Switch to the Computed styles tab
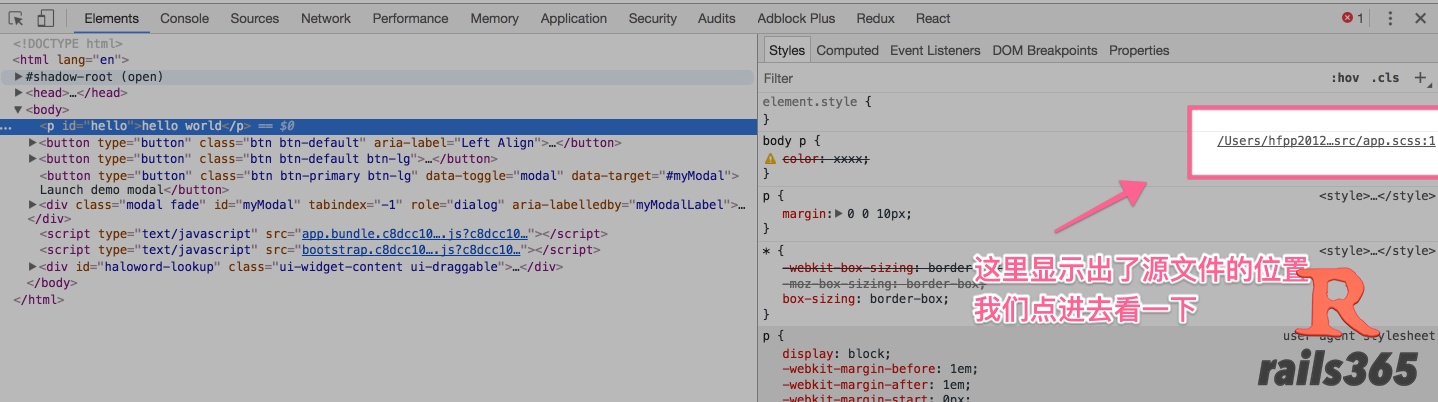This screenshot has width=1438, height=402. (847, 50)
